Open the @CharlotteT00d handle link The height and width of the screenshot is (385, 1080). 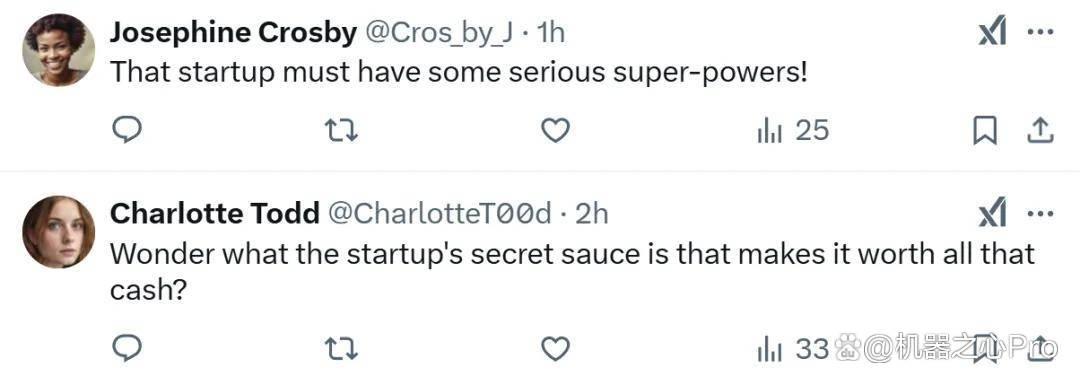coord(439,214)
